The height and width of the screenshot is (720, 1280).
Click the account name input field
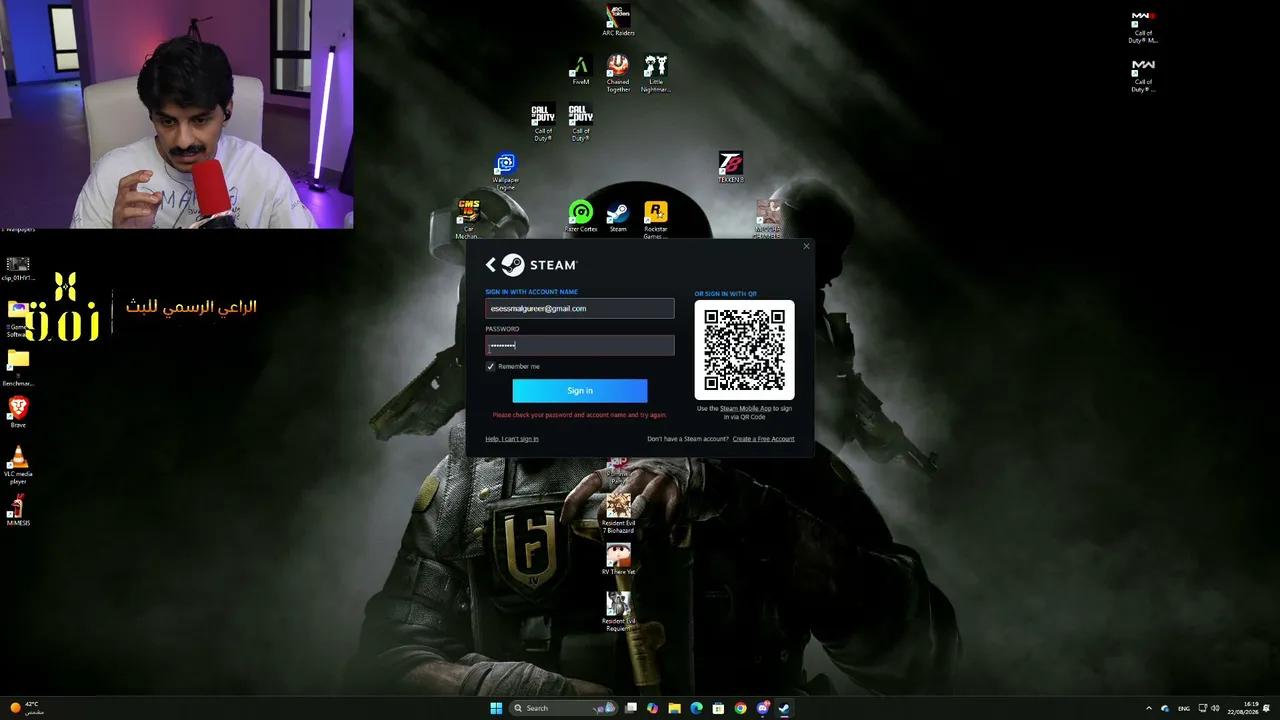pyautogui.click(x=580, y=309)
